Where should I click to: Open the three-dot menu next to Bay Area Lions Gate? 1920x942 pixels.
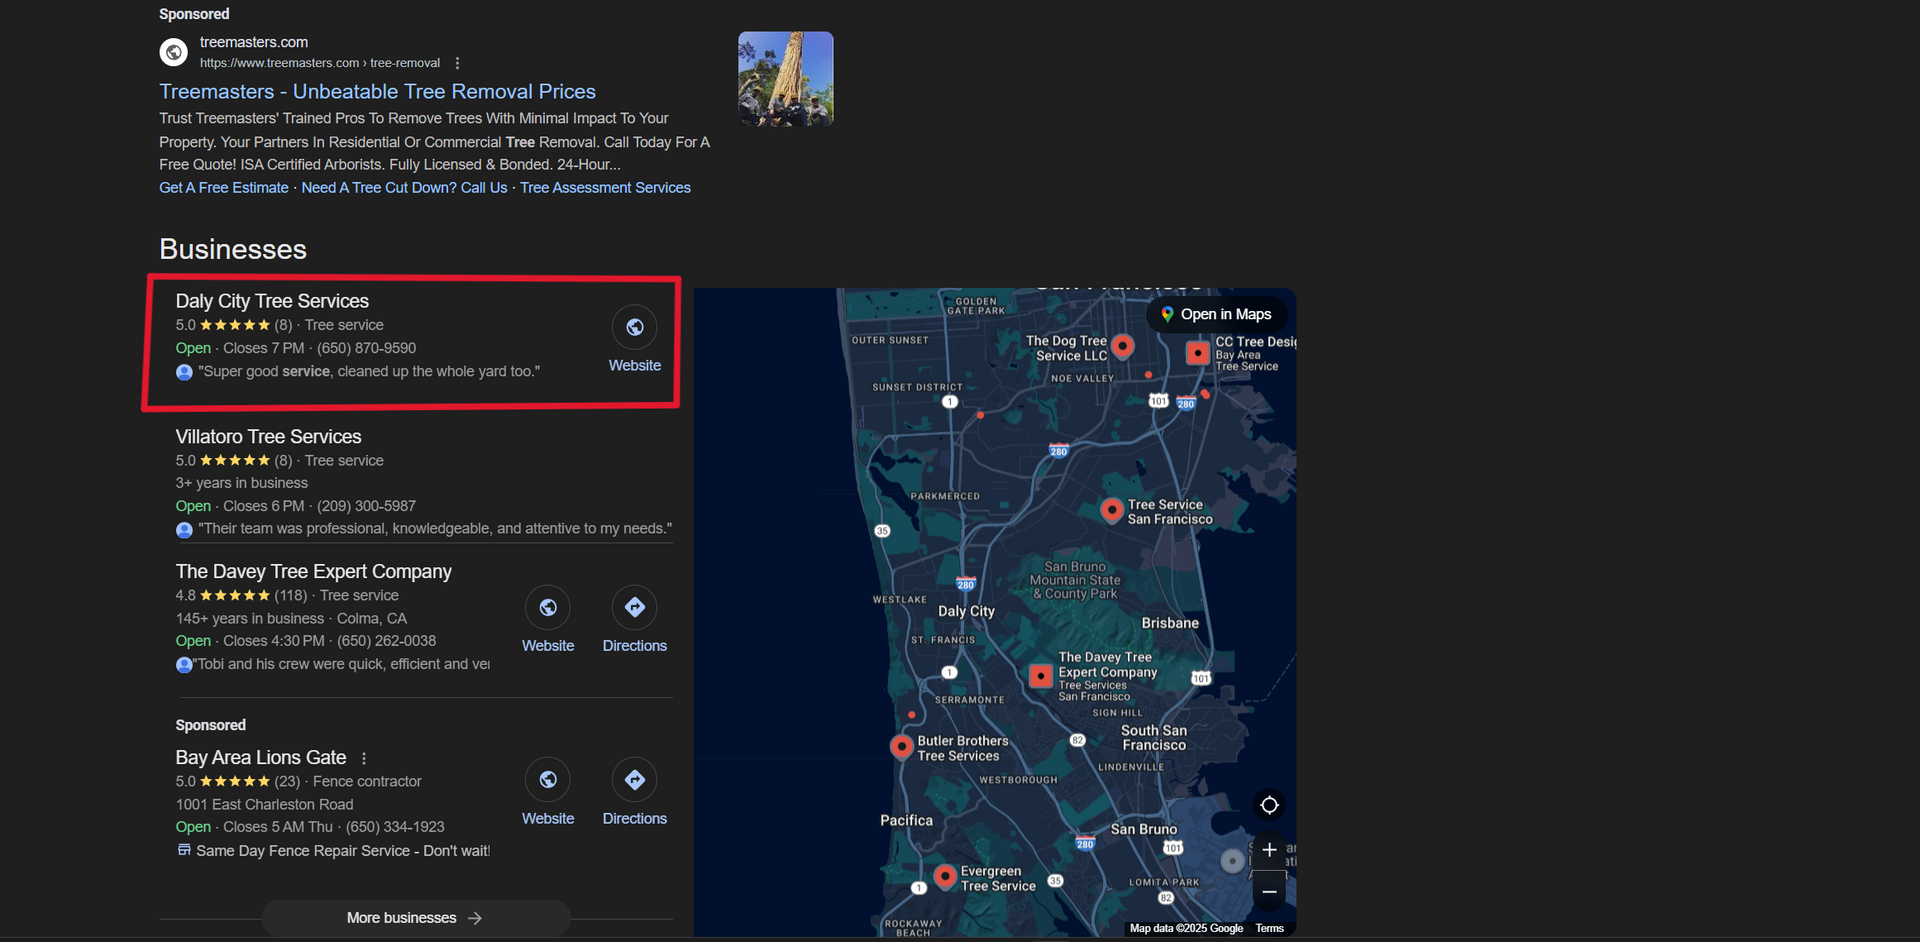[x=364, y=758]
